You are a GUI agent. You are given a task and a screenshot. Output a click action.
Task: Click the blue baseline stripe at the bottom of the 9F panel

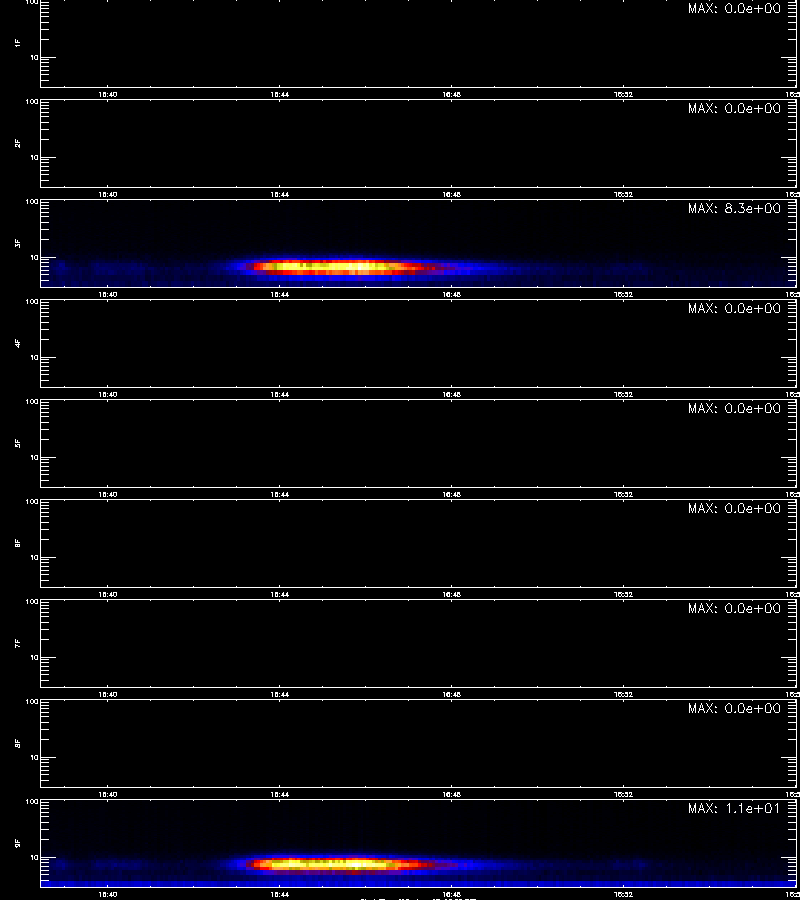(418, 884)
